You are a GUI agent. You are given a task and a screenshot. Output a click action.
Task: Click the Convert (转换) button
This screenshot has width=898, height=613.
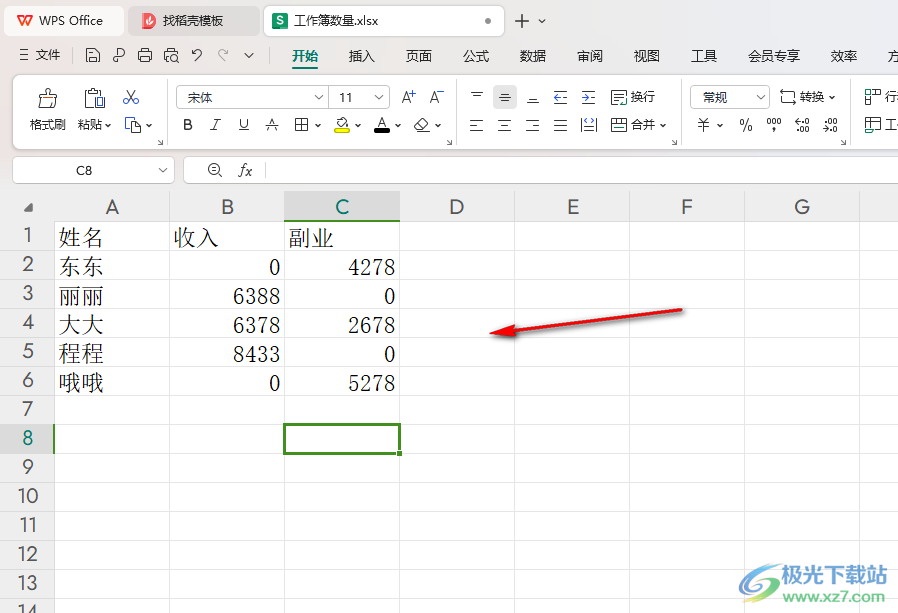pyautogui.click(x=808, y=97)
